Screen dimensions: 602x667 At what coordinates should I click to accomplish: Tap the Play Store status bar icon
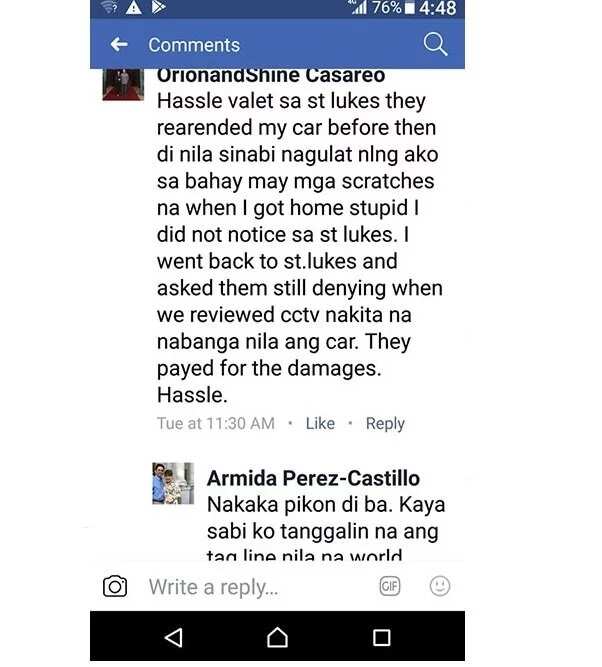click(159, 7)
